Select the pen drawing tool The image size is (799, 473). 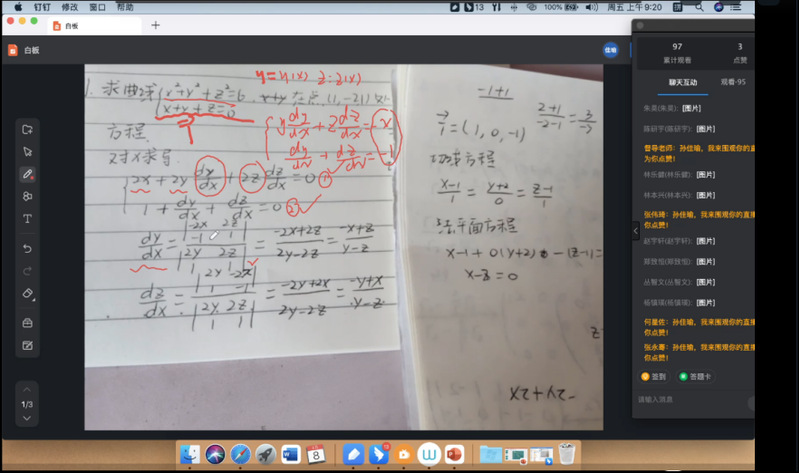pyautogui.click(x=27, y=174)
